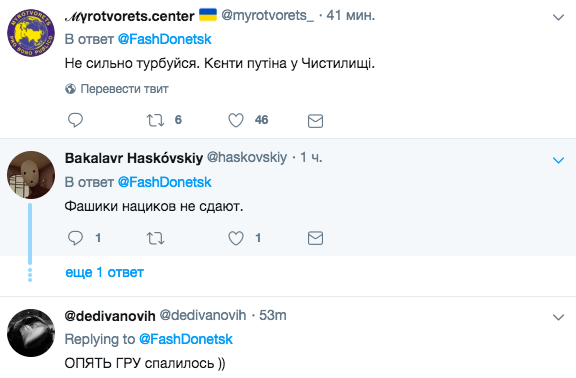576x378 pixels.
Task: Open @FashDonetsk mention in dedivanovih reply
Action: [186, 339]
